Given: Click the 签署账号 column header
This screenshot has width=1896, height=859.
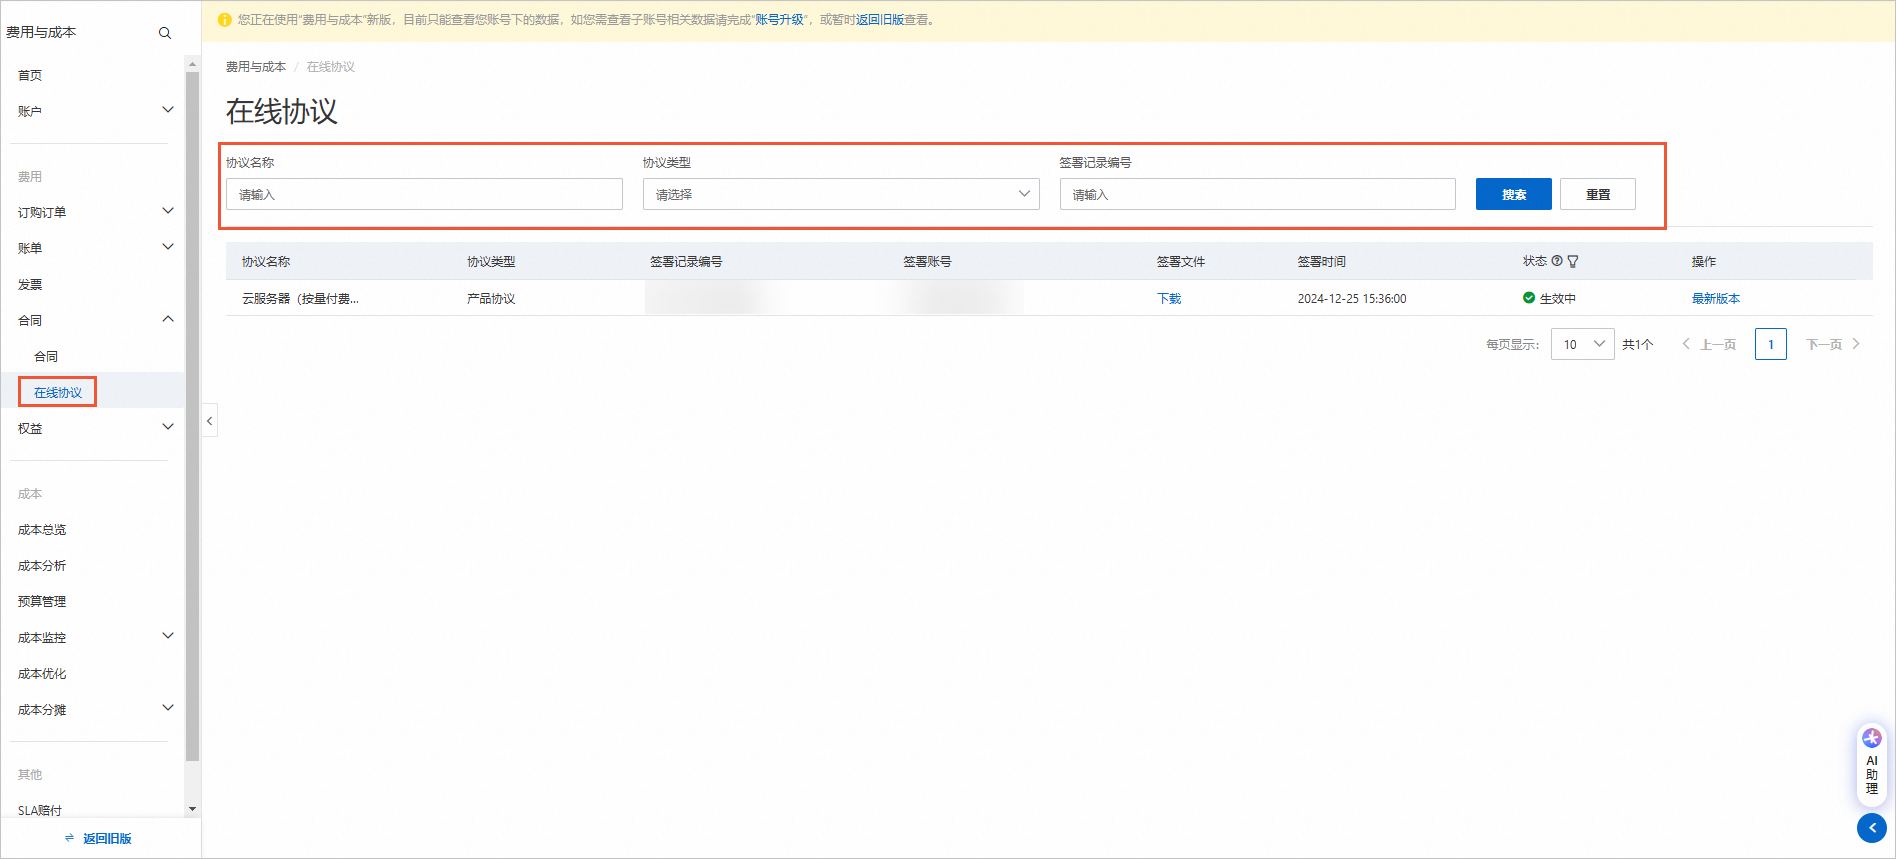Looking at the screenshot, I should tap(927, 262).
